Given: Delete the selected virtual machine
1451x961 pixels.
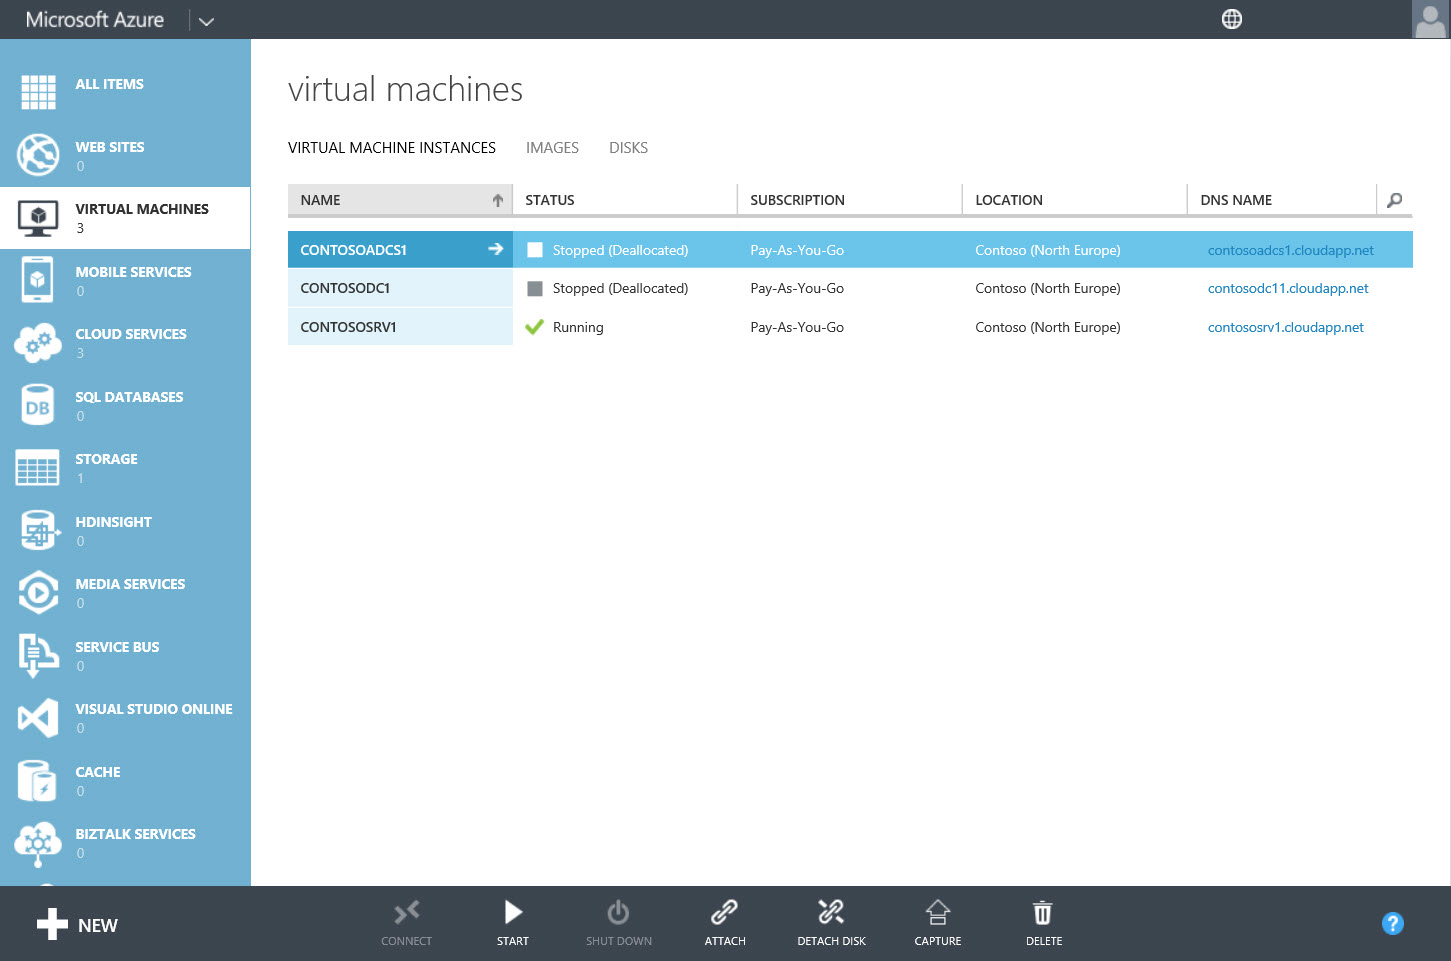Looking at the screenshot, I should pos(1043,913).
